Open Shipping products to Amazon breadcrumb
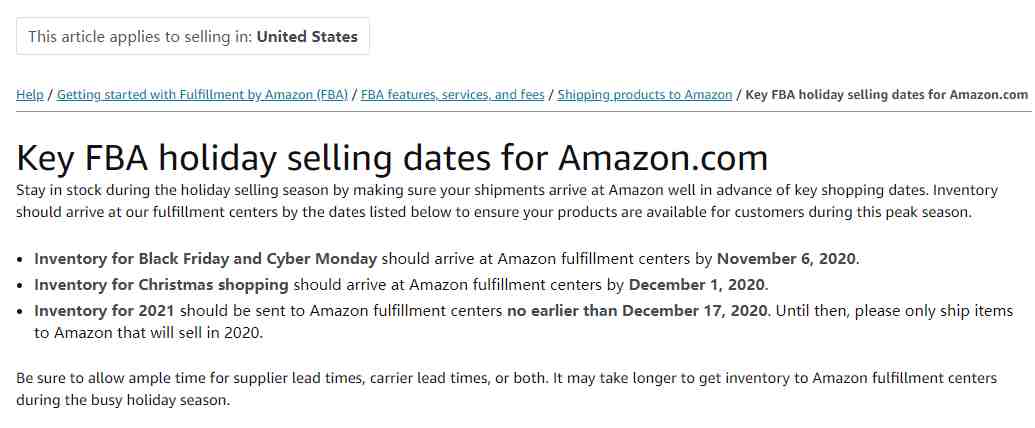 pos(645,94)
